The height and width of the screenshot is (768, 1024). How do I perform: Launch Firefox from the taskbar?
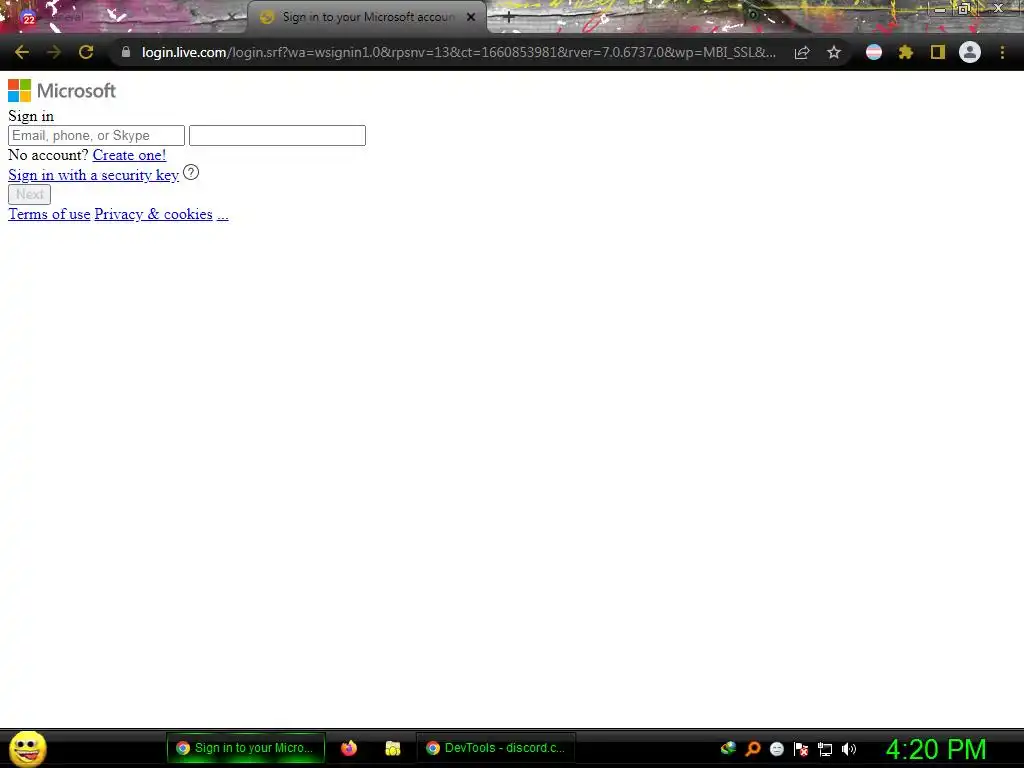point(349,748)
